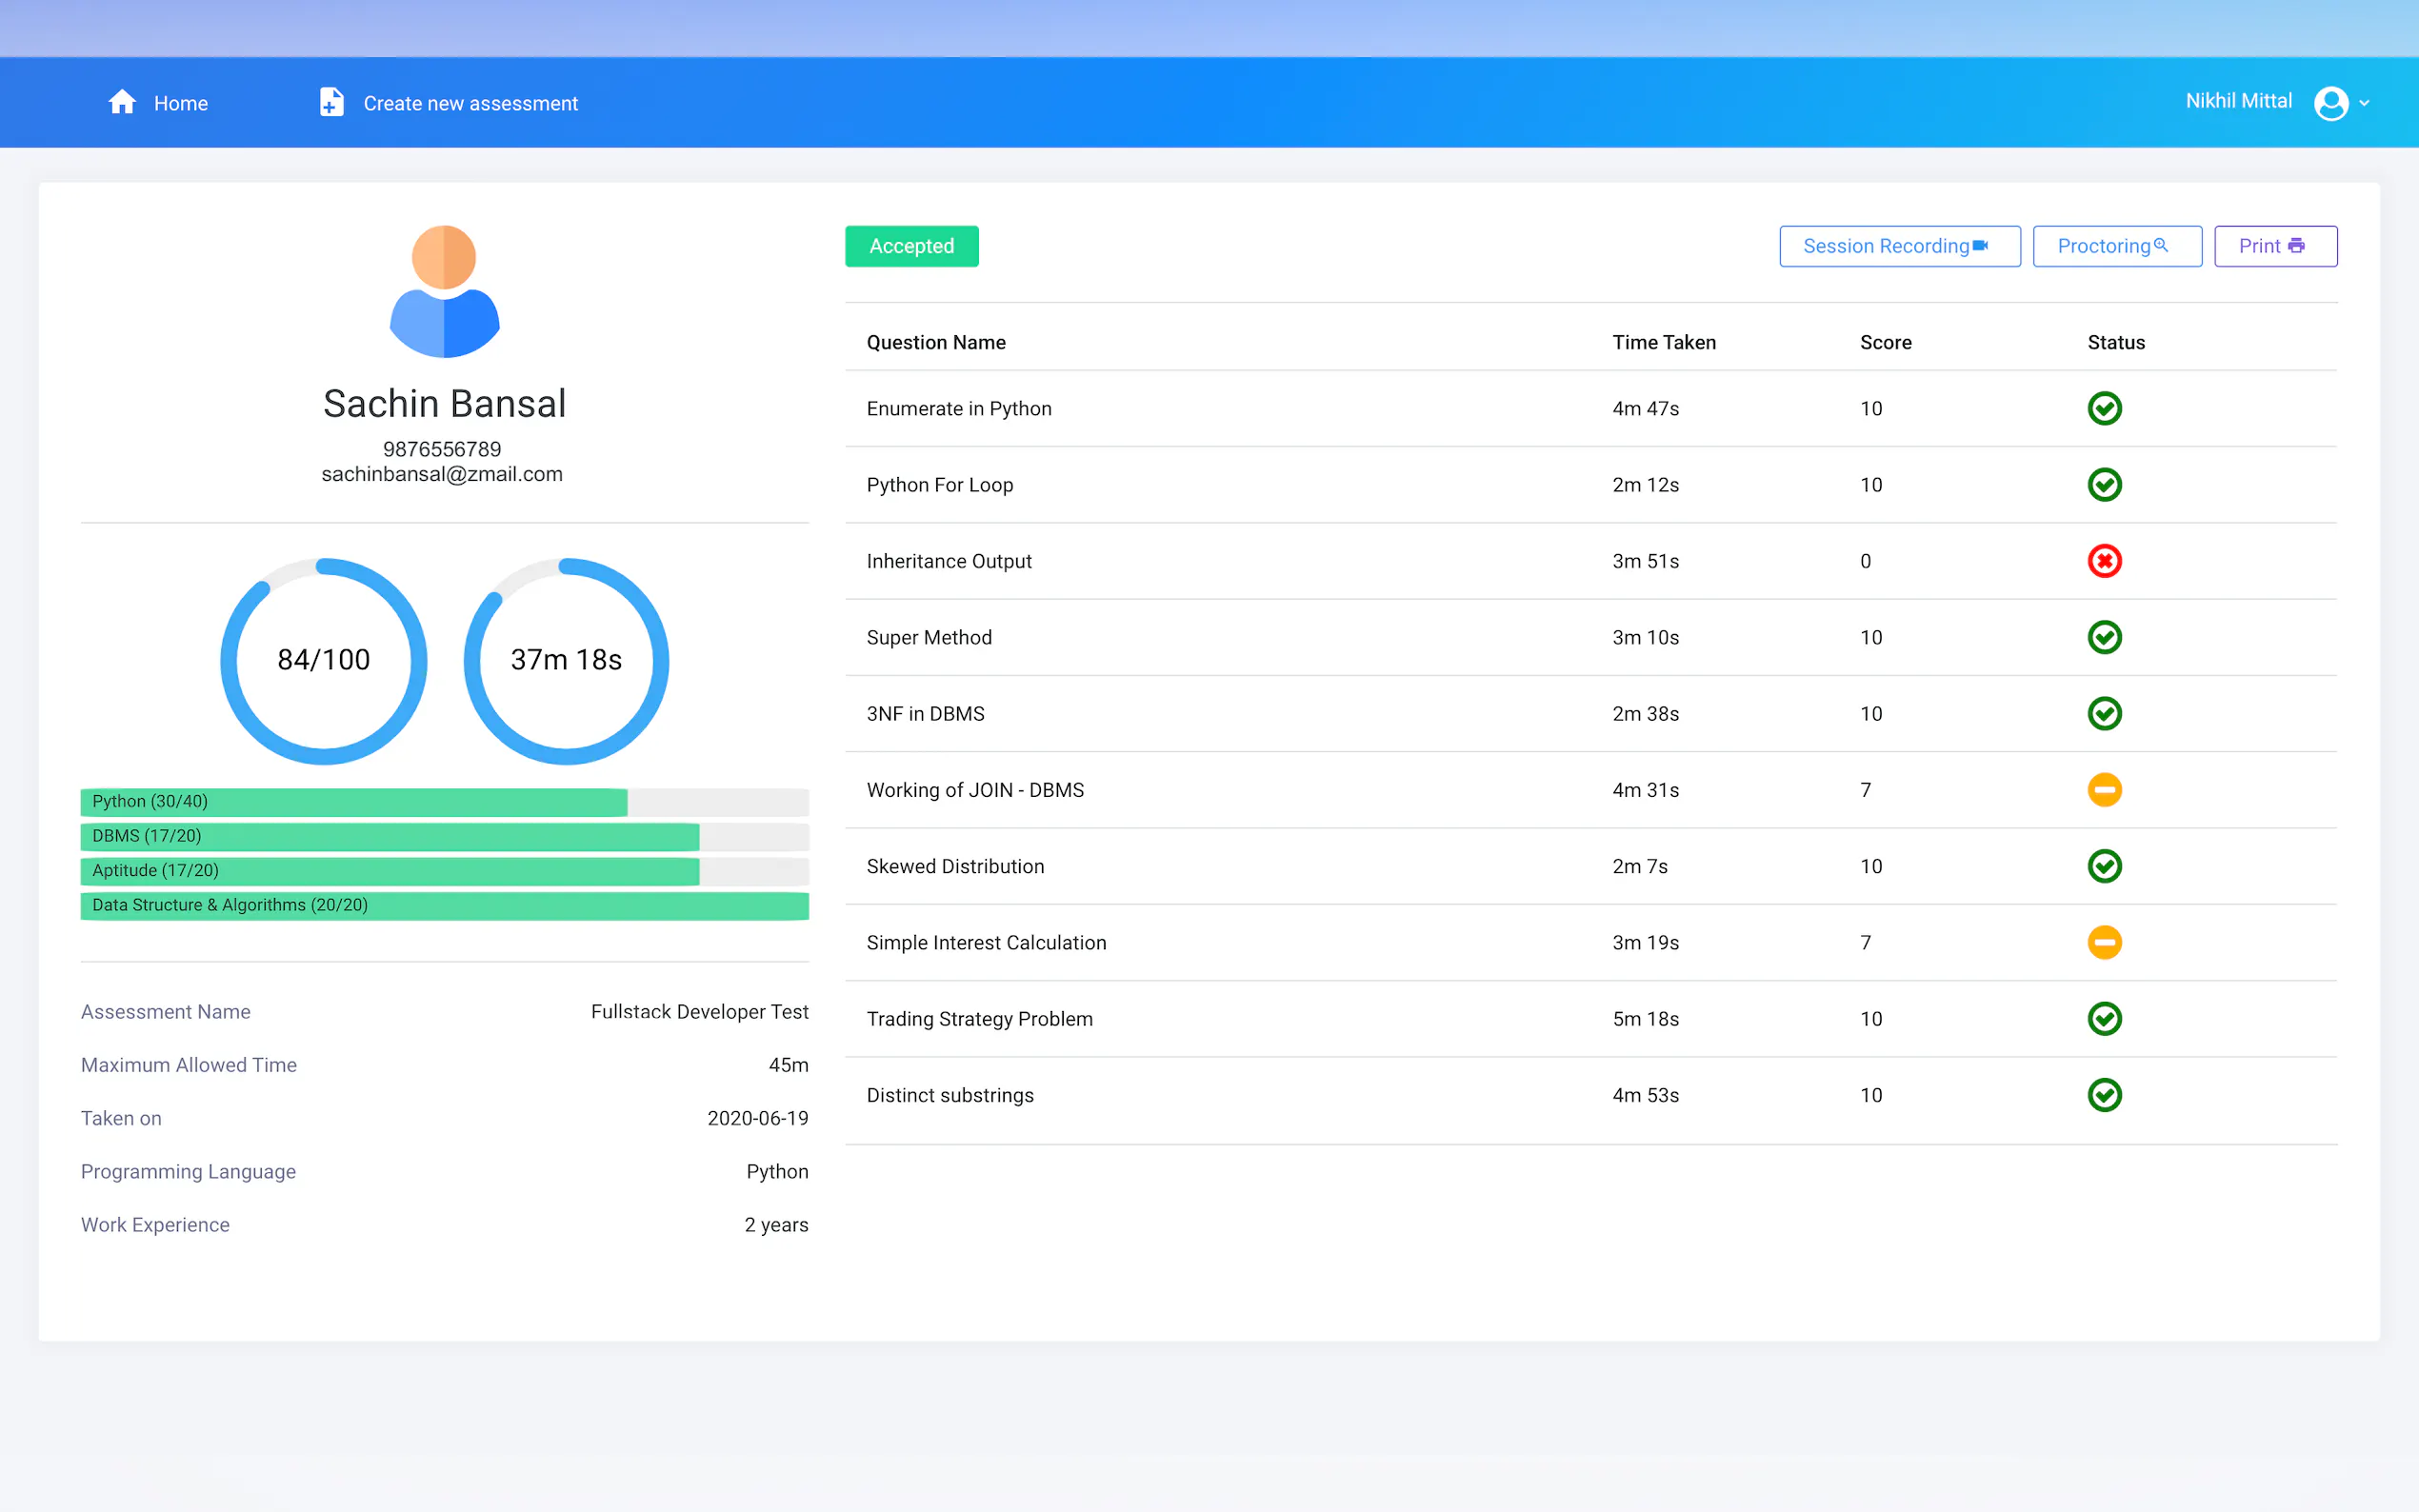Click the green check icon for Distinct substrings
This screenshot has width=2419, height=1512.
pyautogui.click(x=2104, y=1095)
